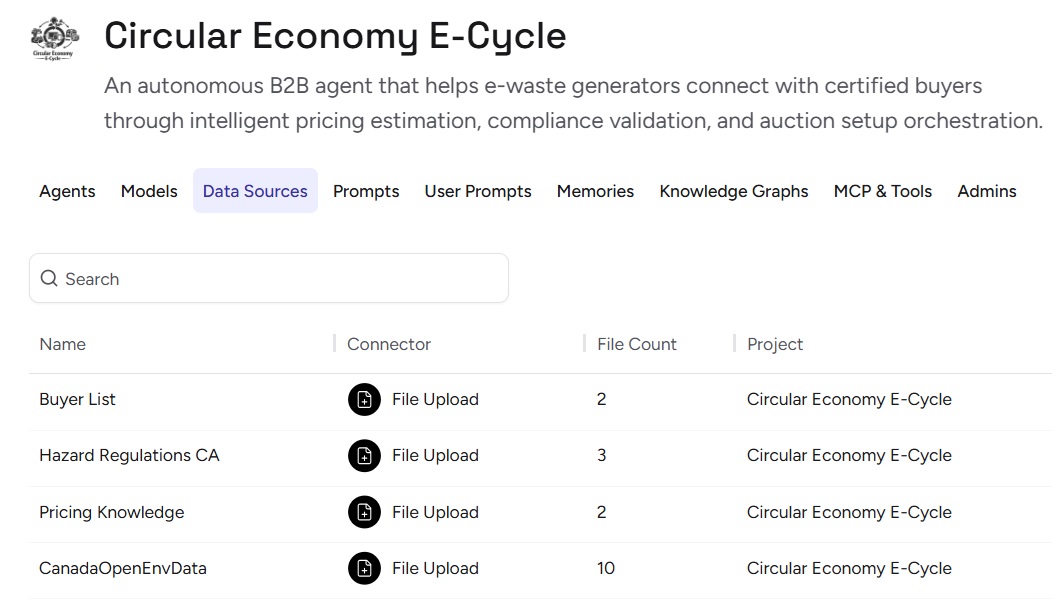
Task: Select the Data Sources tab
Action: click(x=255, y=191)
